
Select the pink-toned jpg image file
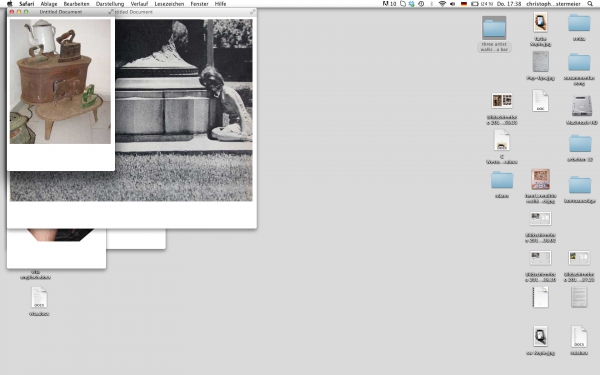click(x=540, y=179)
